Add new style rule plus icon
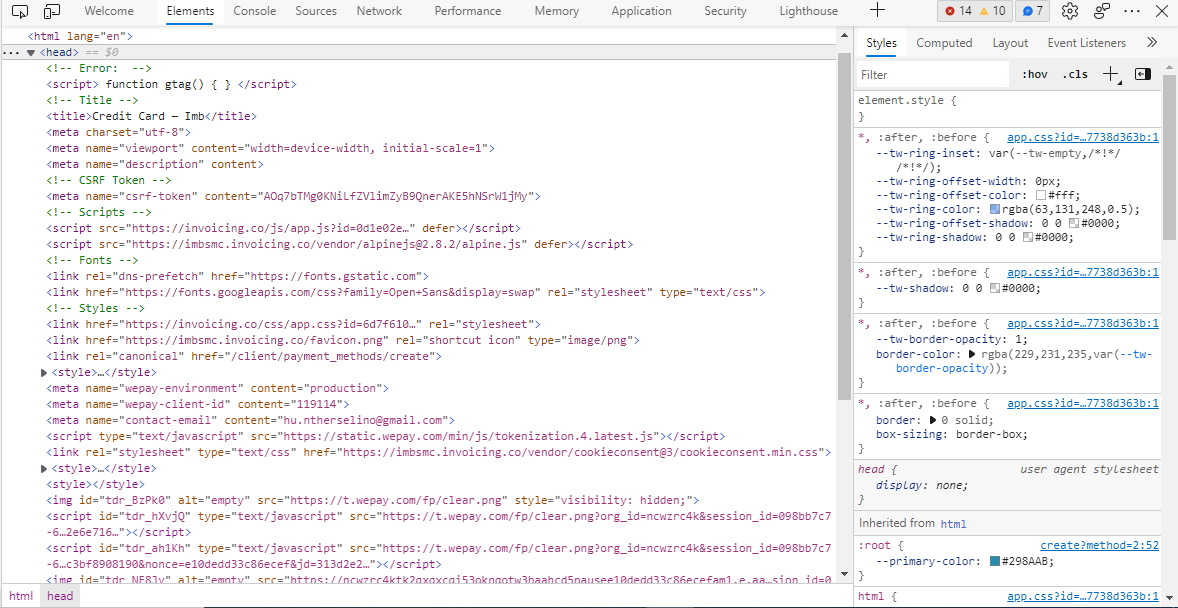Viewport: 1178px width, 608px height. 1110,74
